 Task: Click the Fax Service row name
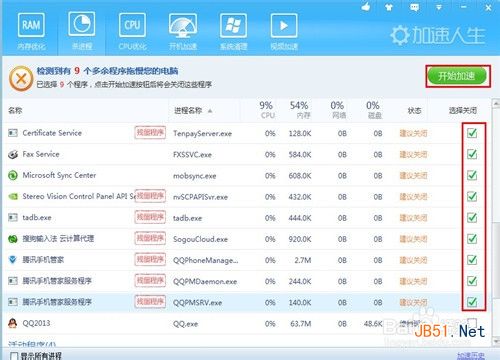pyautogui.click(x=41, y=154)
